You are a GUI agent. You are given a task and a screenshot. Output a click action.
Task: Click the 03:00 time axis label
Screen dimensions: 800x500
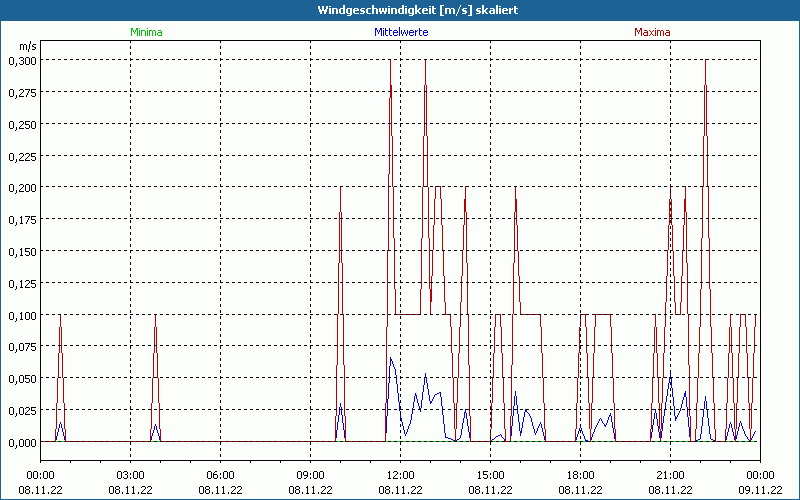[x=130, y=476]
